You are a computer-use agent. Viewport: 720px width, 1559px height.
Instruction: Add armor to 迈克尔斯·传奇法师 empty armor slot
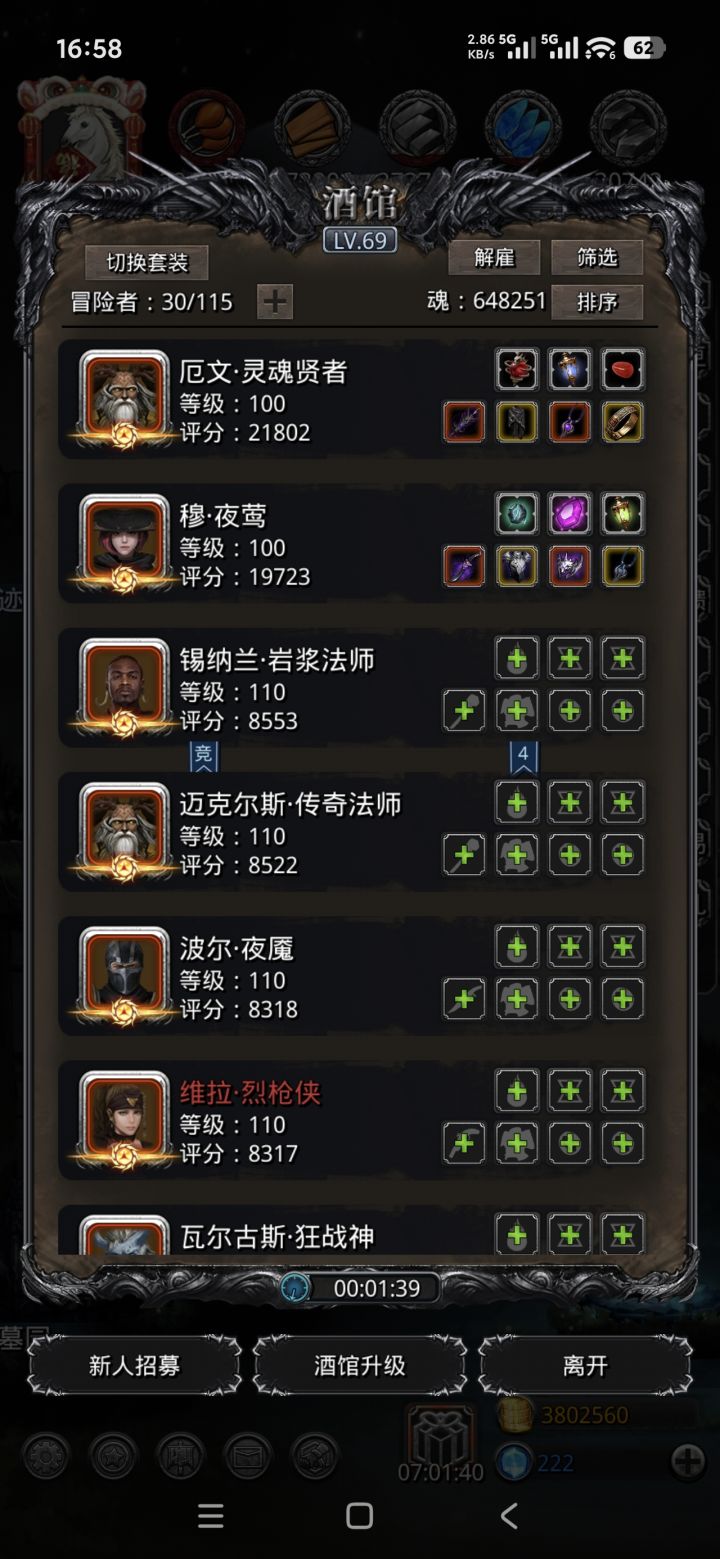[517, 854]
